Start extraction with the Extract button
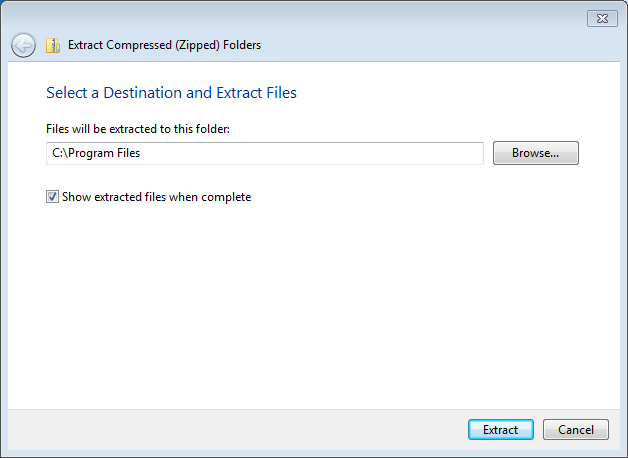 point(501,430)
